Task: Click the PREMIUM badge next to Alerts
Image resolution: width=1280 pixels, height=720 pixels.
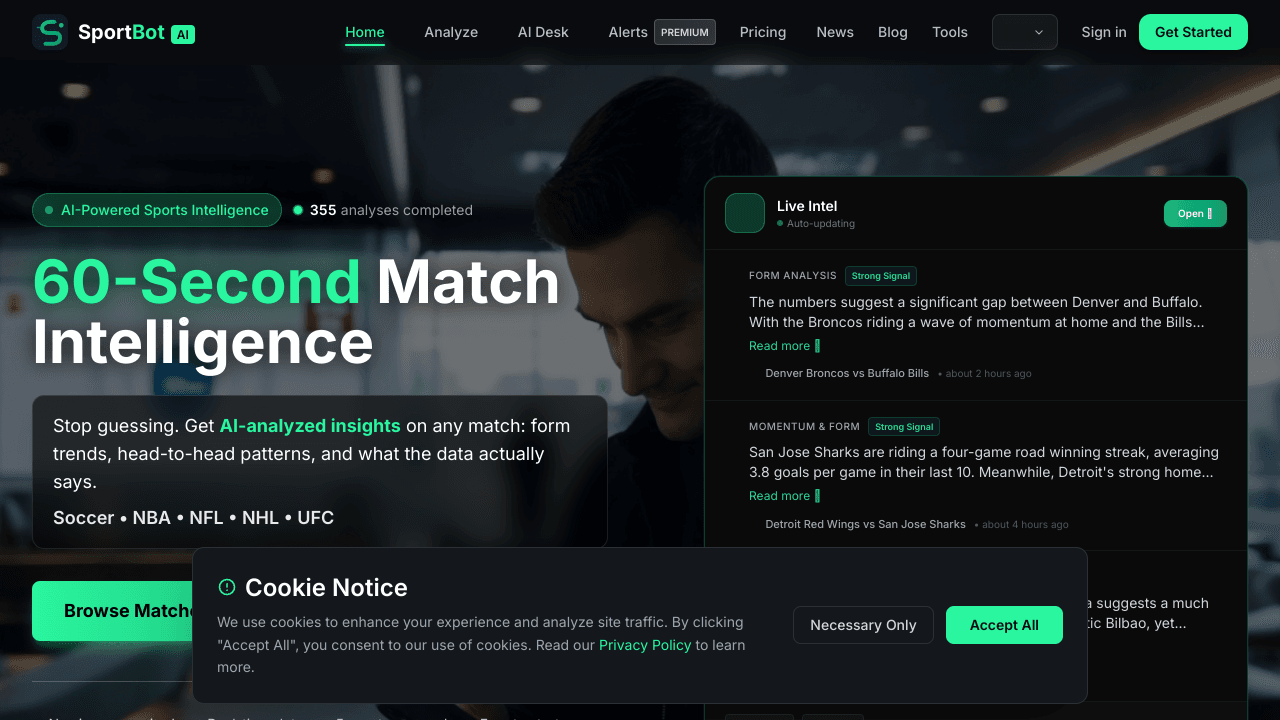Action: (x=685, y=32)
